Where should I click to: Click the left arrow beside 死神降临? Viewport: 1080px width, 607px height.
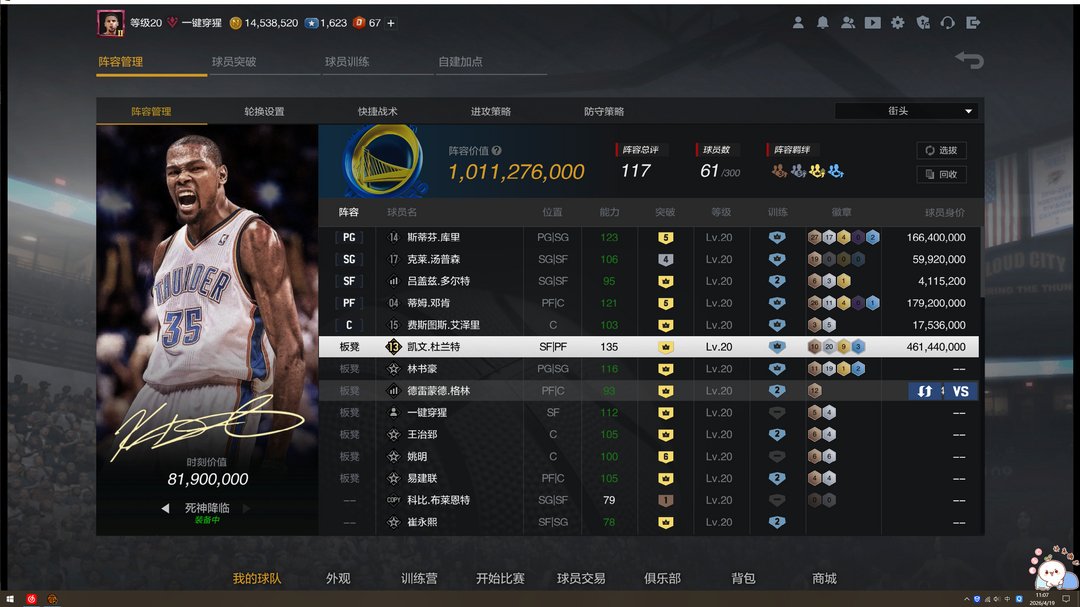click(166, 508)
